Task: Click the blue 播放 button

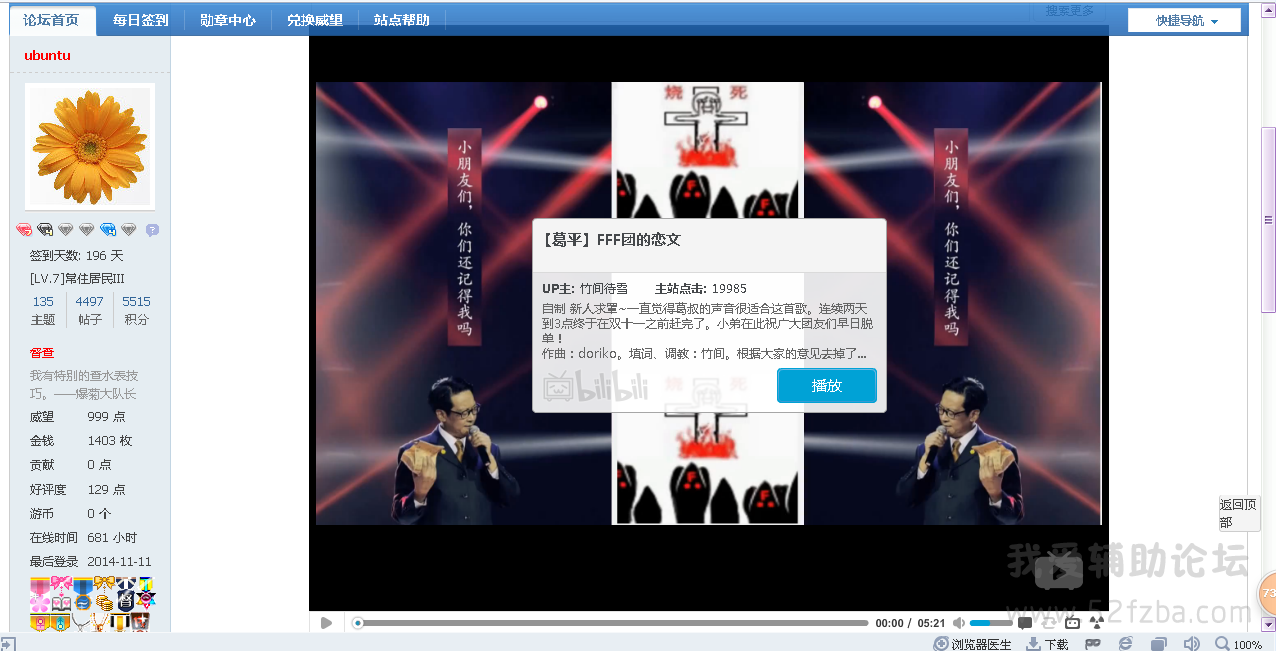Action: 827,386
